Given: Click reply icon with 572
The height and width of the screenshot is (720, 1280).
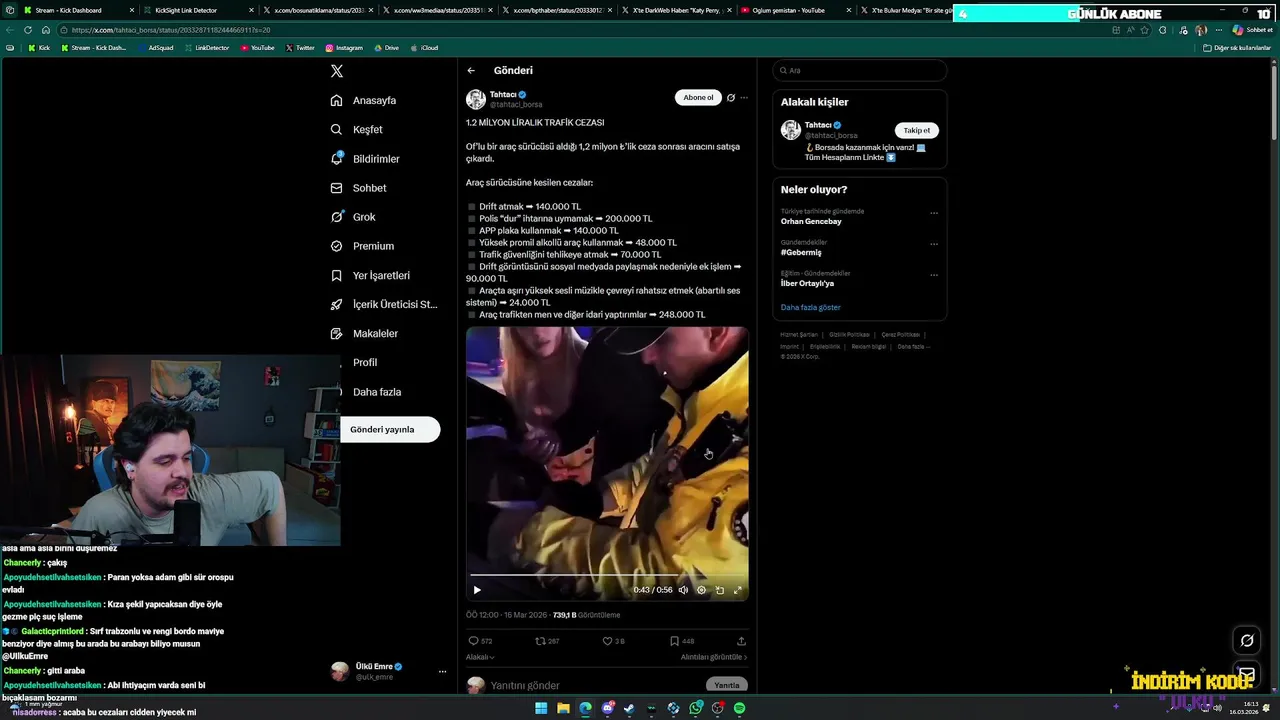Looking at the screenshot, I should tap(479, 641).
